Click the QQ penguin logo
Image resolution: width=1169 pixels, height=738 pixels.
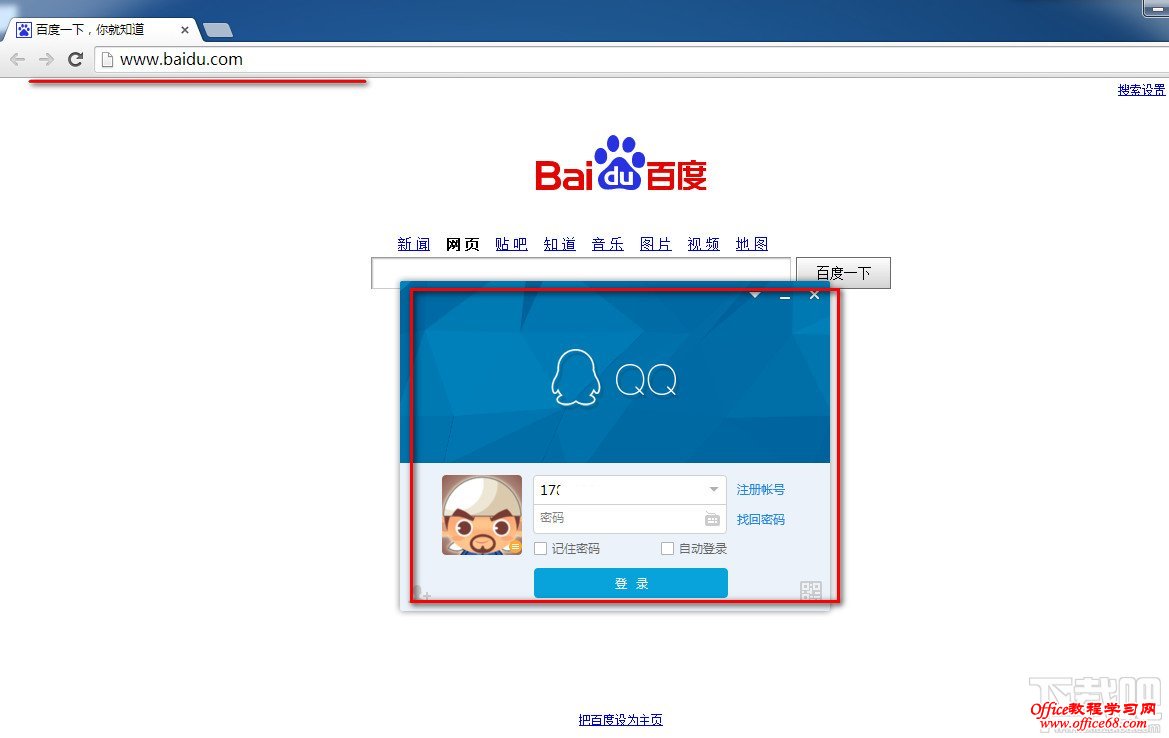point(575,378)
